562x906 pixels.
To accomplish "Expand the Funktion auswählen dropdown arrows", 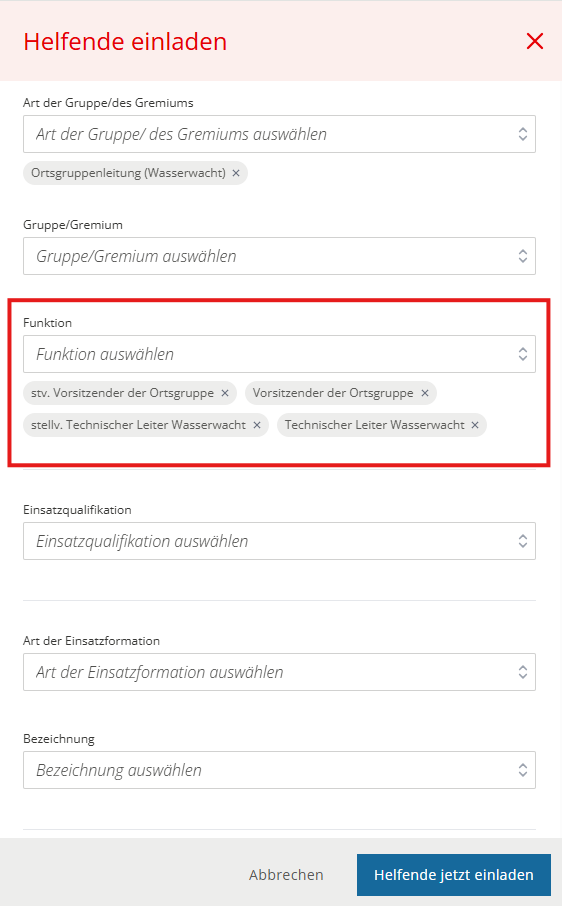I will click(523, 354).
